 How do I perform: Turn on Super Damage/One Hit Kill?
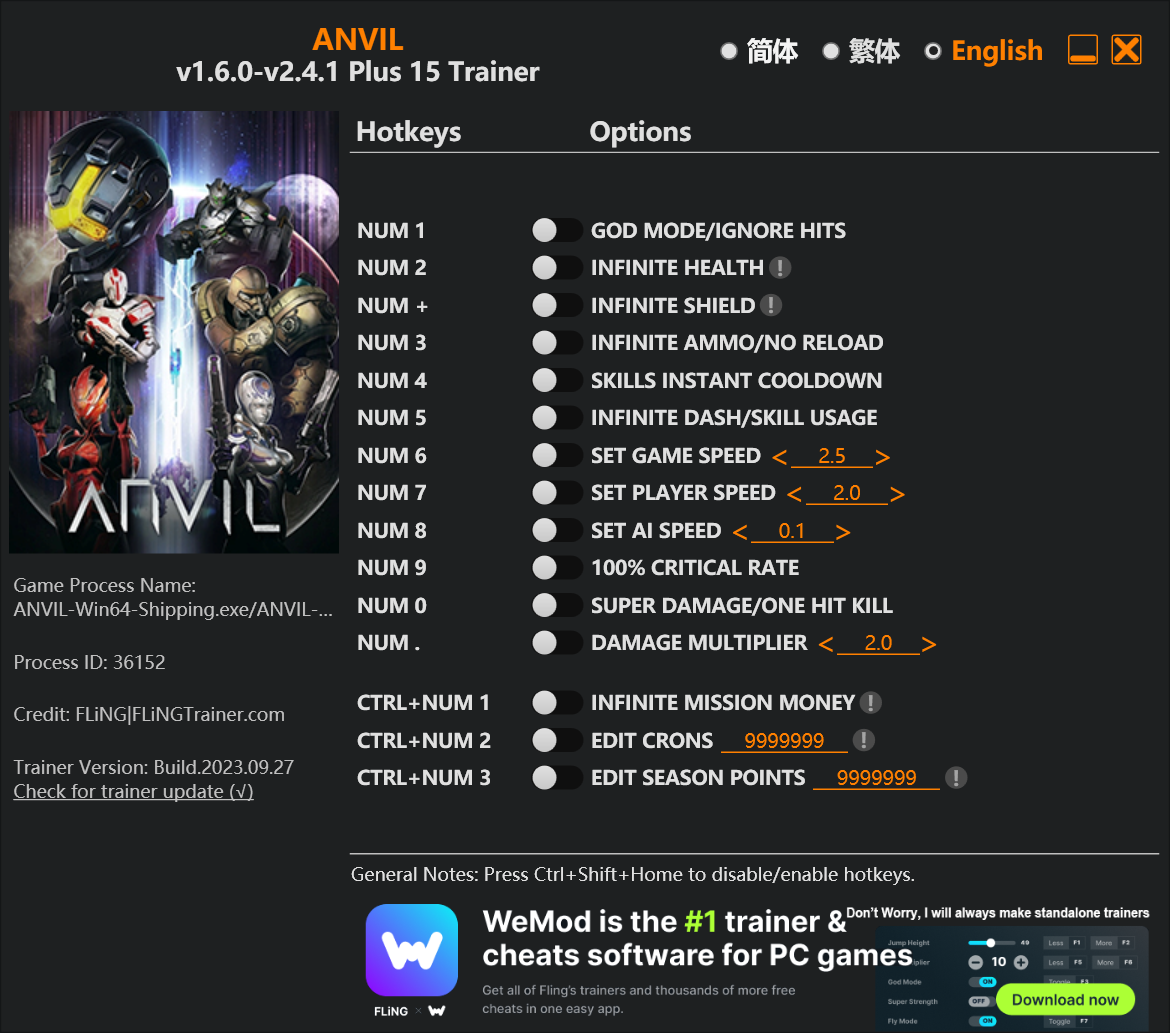[x=557, y=605]
